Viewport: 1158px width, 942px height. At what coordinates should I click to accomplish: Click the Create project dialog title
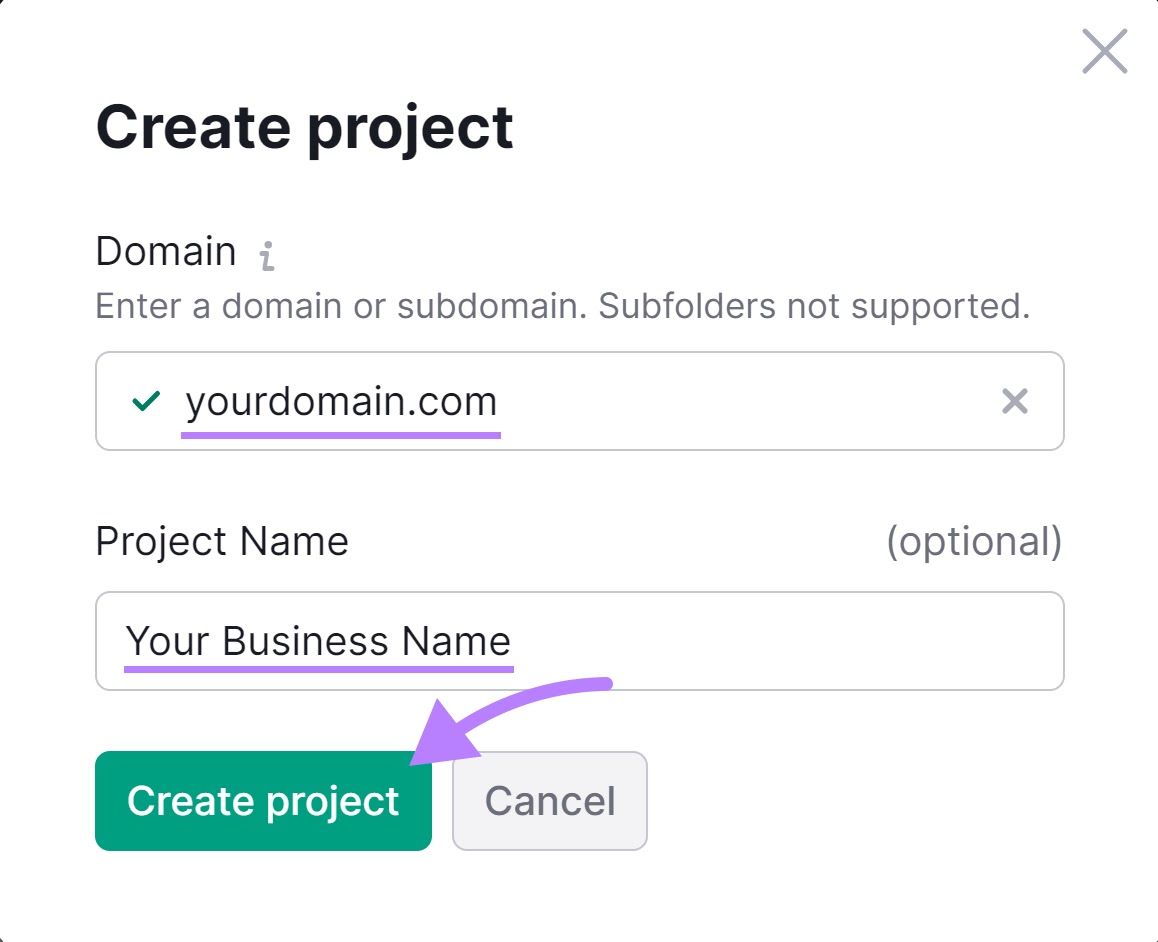point(303,126)
